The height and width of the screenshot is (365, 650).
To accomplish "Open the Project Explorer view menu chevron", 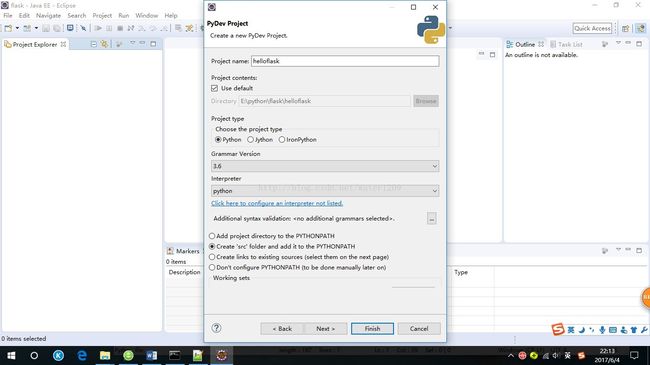I will (132, 43).
